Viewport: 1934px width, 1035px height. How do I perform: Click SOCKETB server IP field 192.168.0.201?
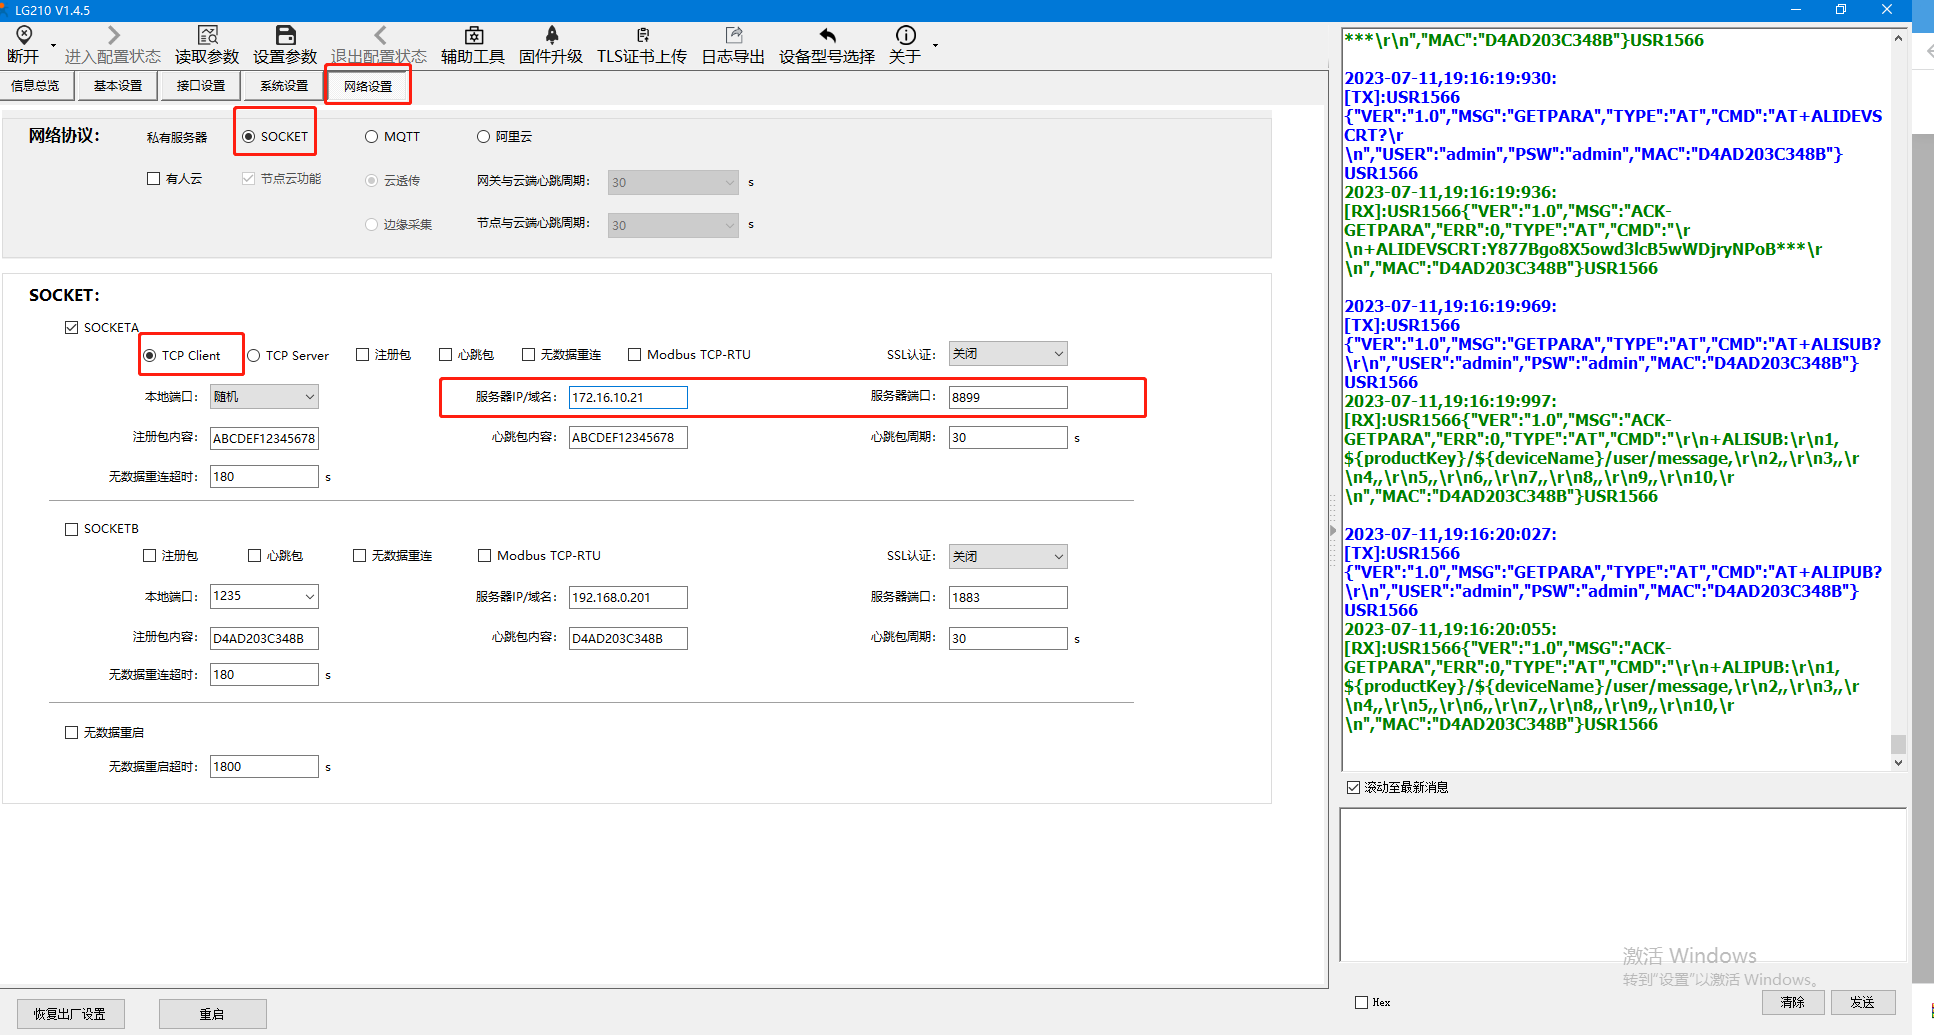click(628, 598)
